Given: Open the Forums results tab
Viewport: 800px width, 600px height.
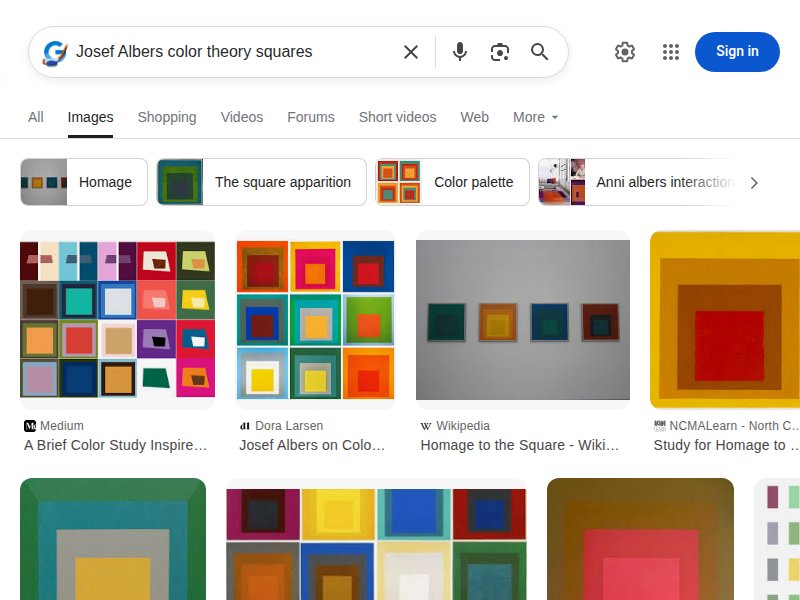Looking at the screenshot, I should (311, 117).
